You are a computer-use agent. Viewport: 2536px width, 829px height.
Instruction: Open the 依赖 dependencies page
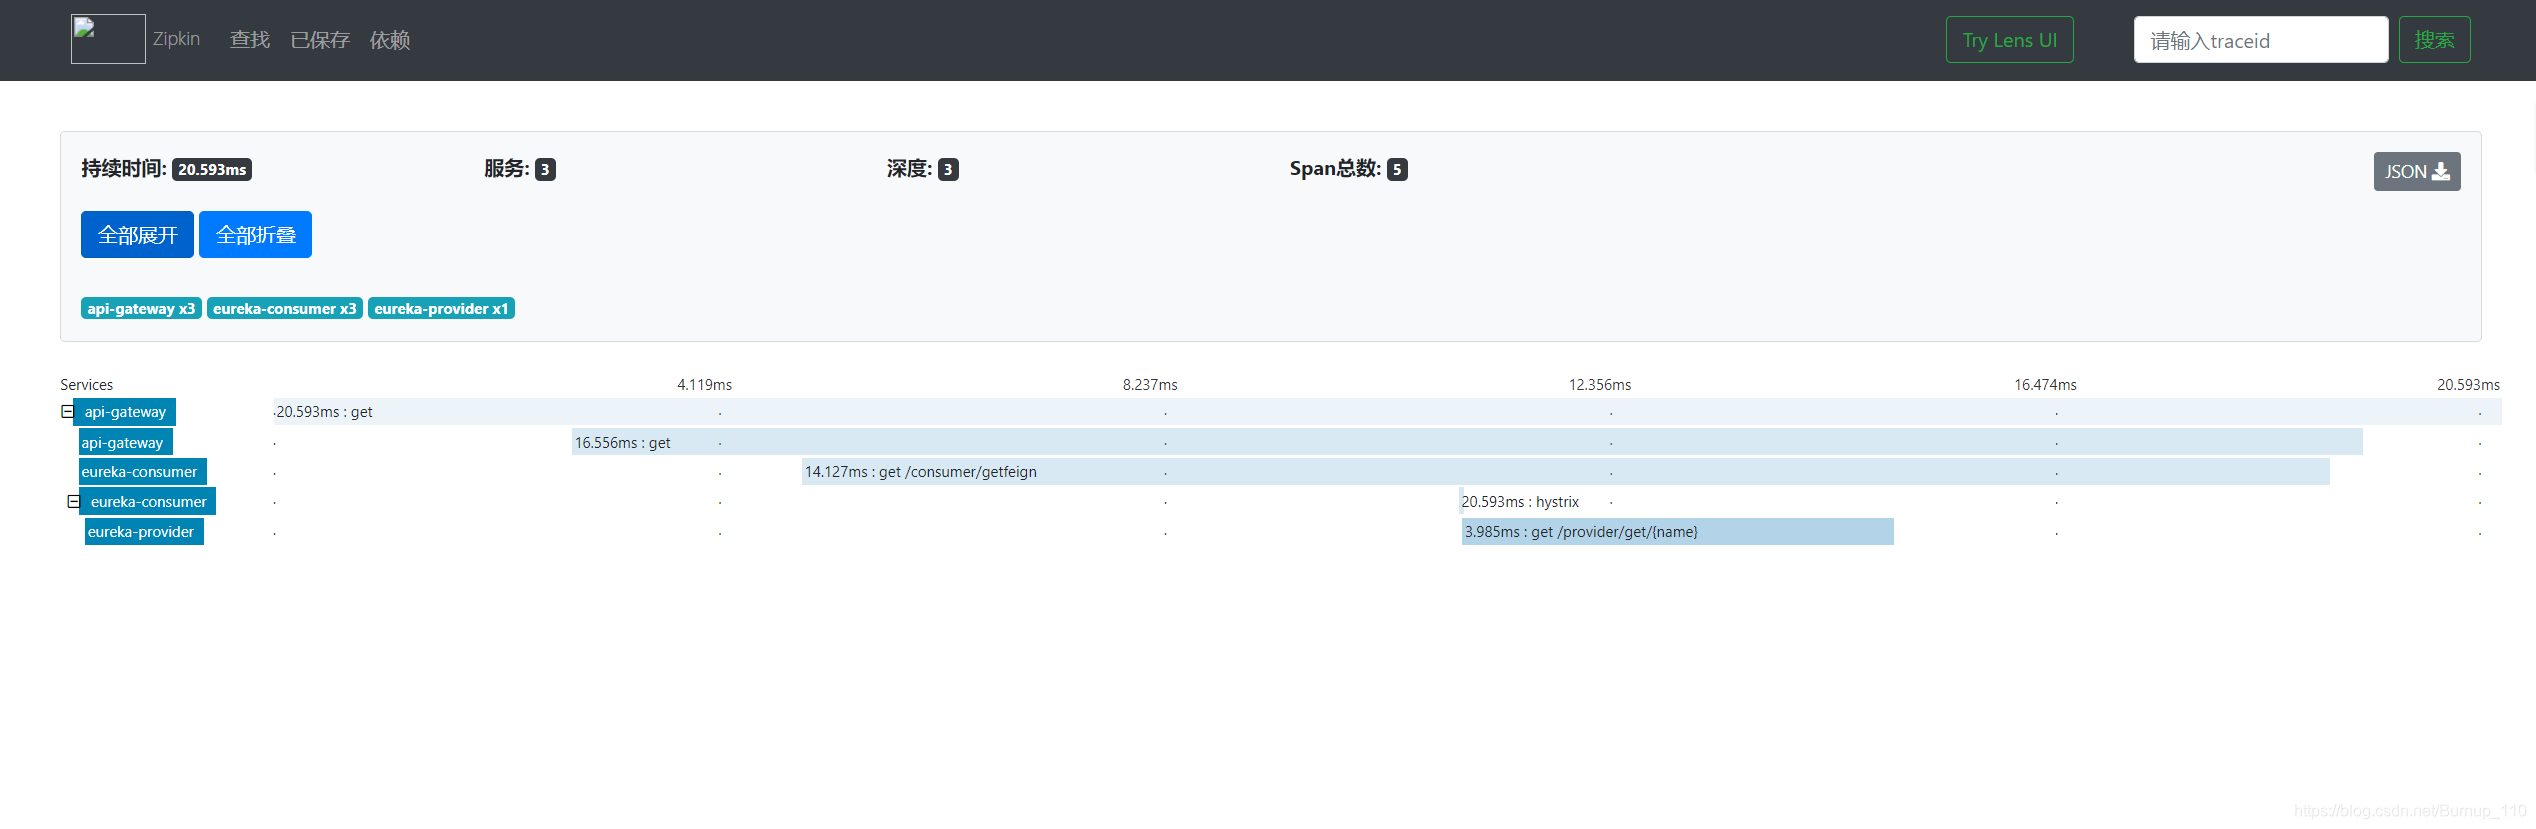pos(390,40)
